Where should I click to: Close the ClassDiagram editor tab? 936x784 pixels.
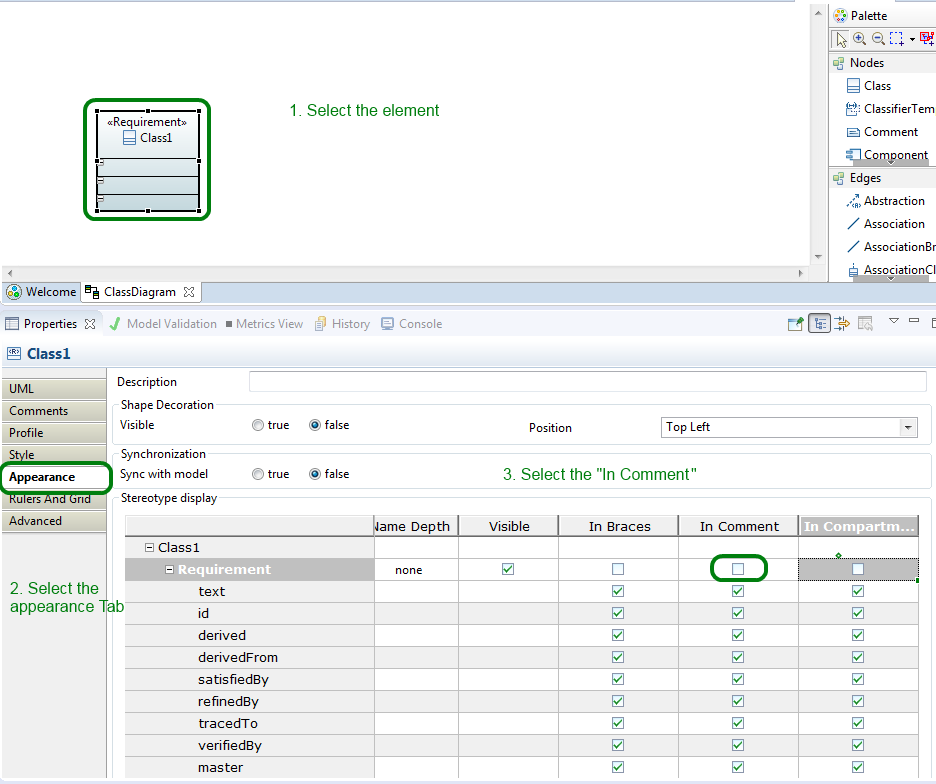pyautogui.click(x=189, y=292)
